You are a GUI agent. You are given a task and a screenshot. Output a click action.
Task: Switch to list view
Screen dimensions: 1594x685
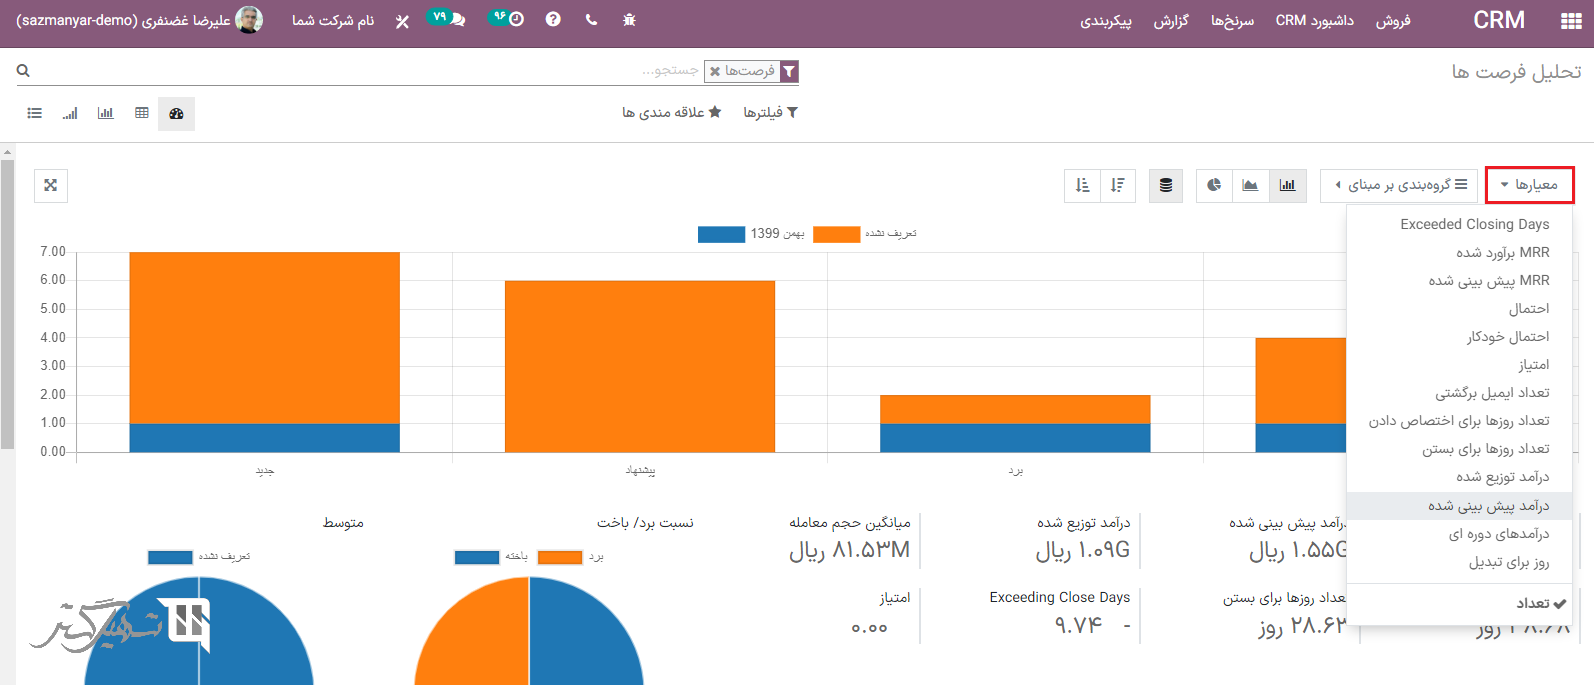[35, 113]
